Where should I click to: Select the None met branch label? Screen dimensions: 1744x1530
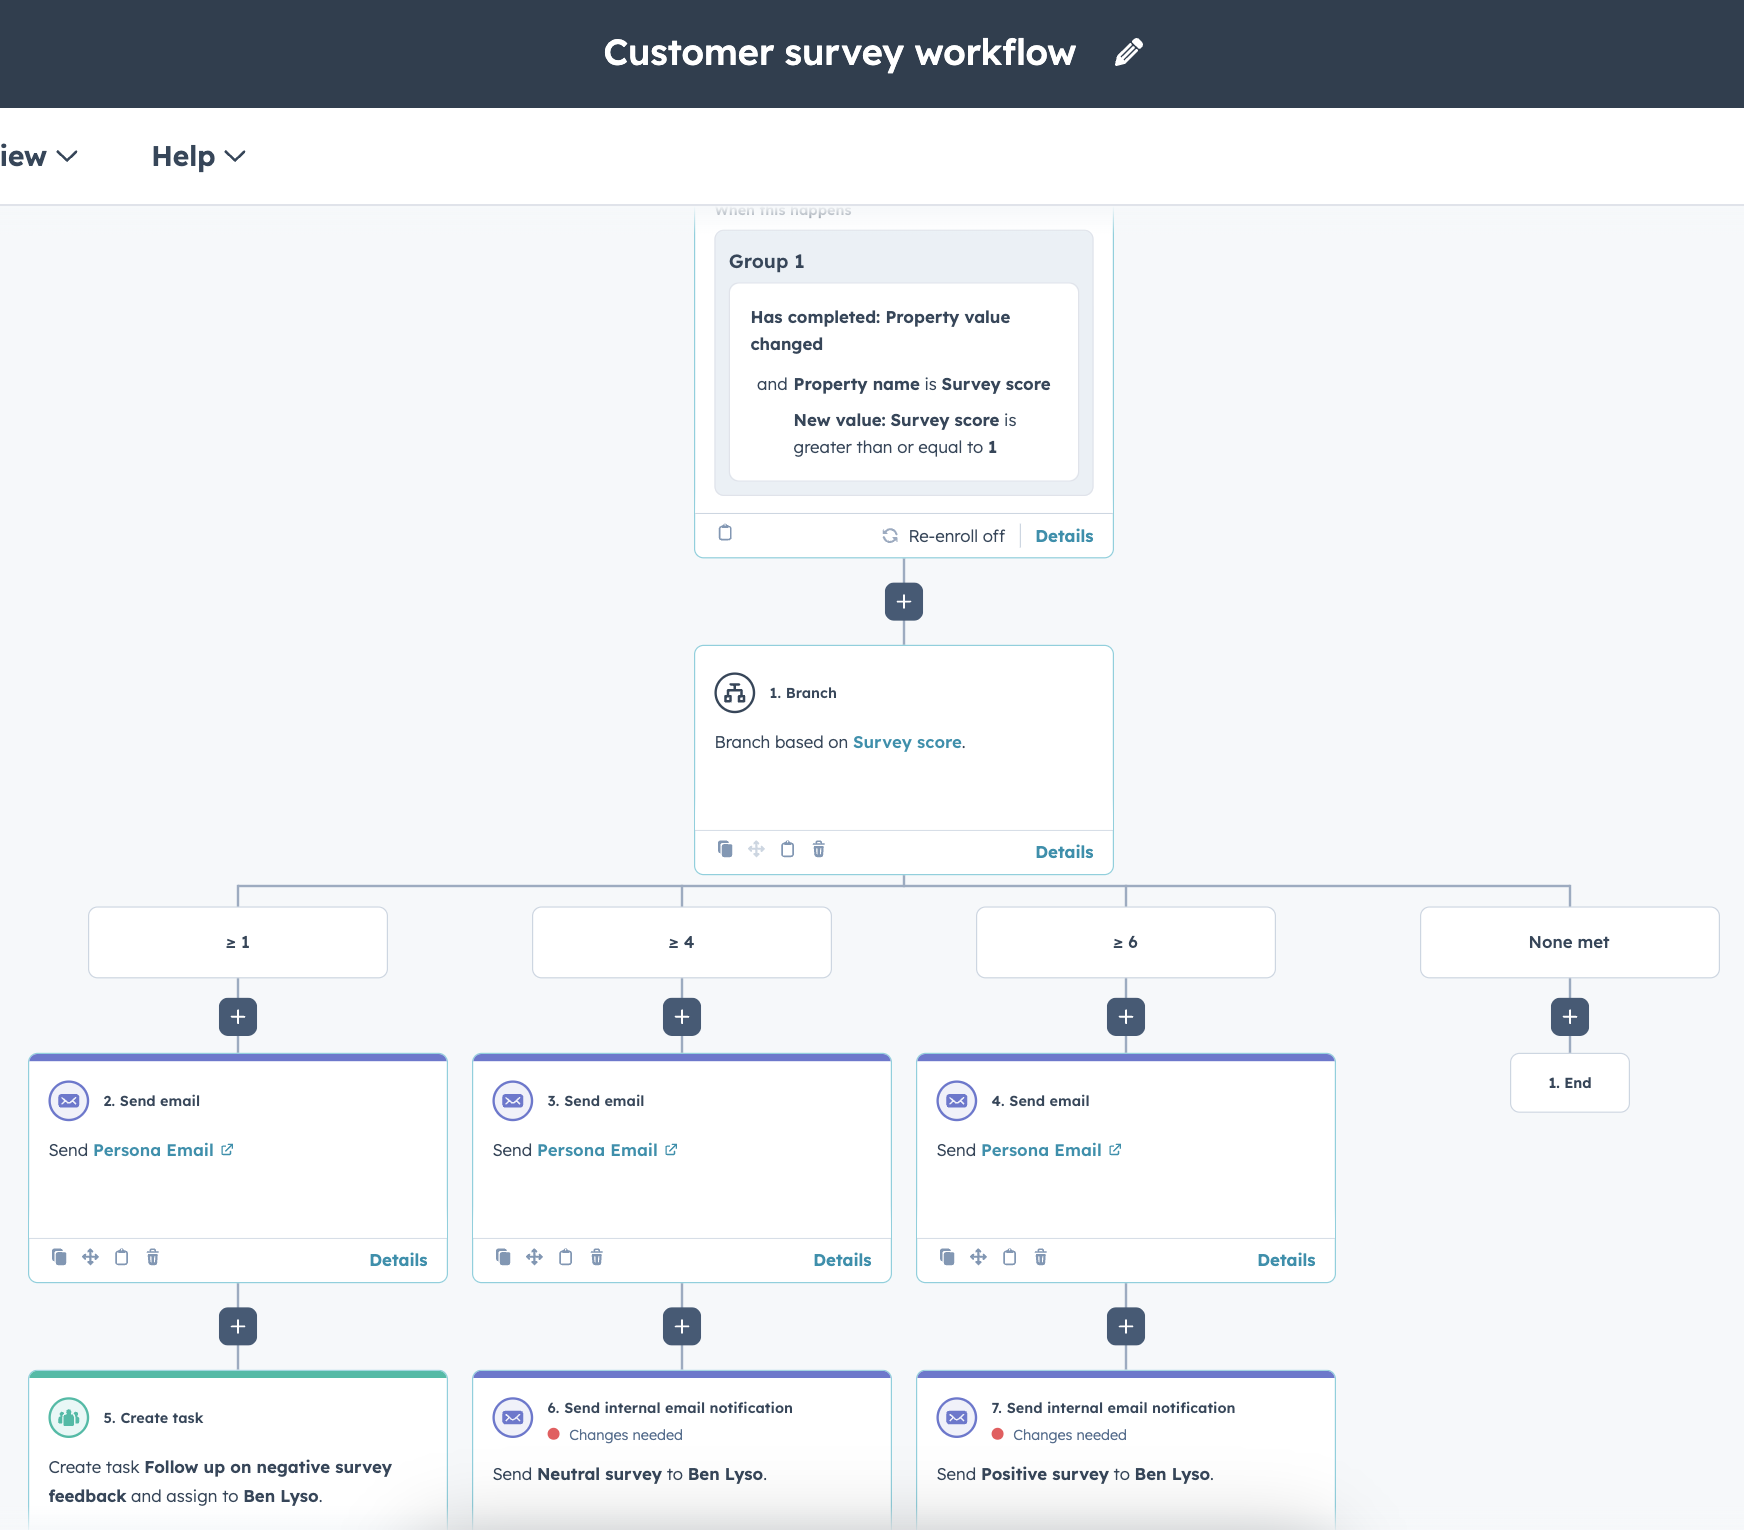click(x=1569, y=941)
